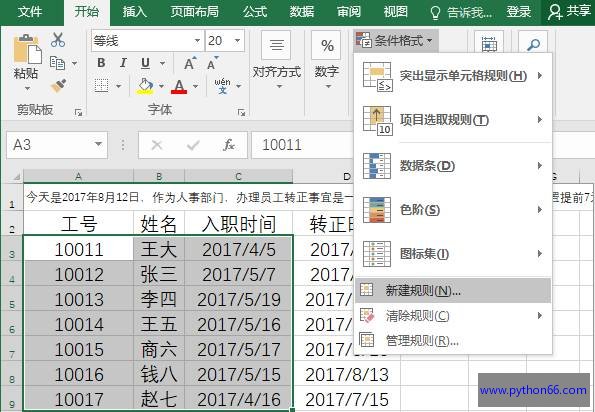Expand the Name Box dropdown arrow
The height and width of the screenshot is (412, 595).
98,145
